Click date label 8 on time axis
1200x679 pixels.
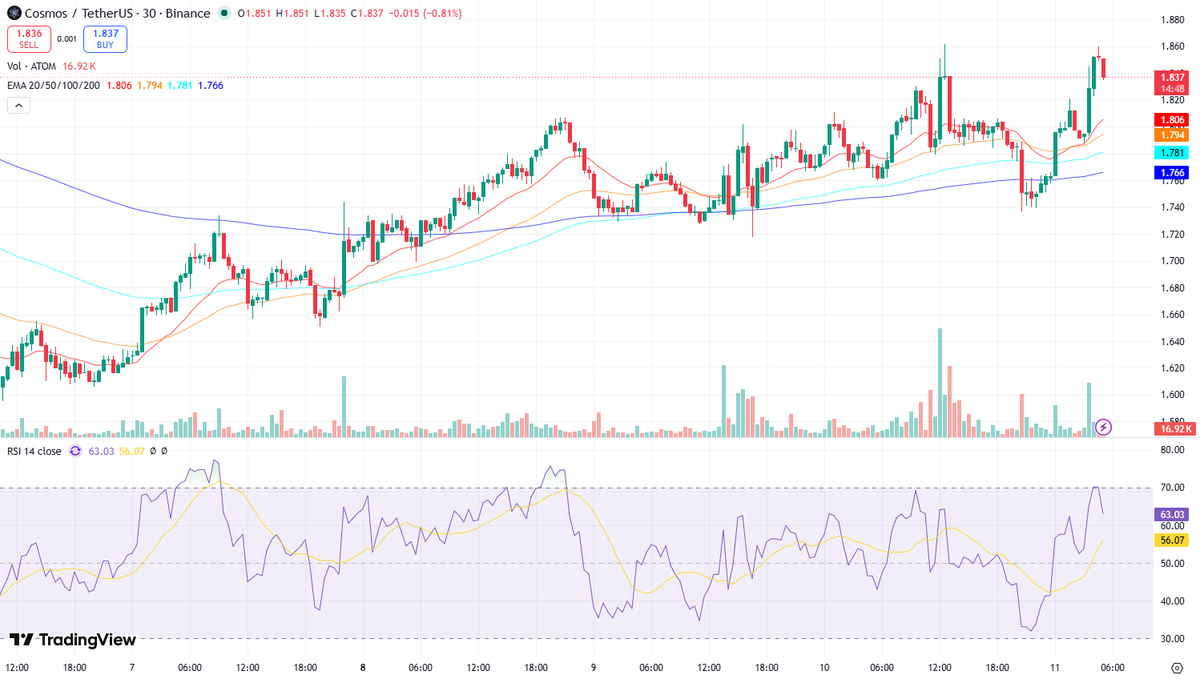click(x=362, y=667)
